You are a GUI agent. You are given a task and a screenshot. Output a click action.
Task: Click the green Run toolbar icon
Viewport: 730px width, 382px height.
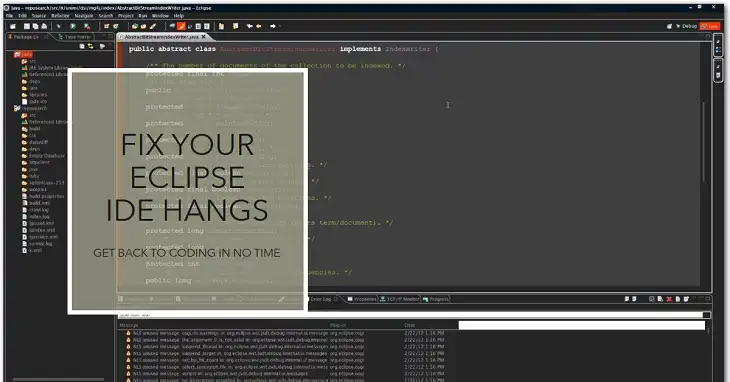point(73,27)
